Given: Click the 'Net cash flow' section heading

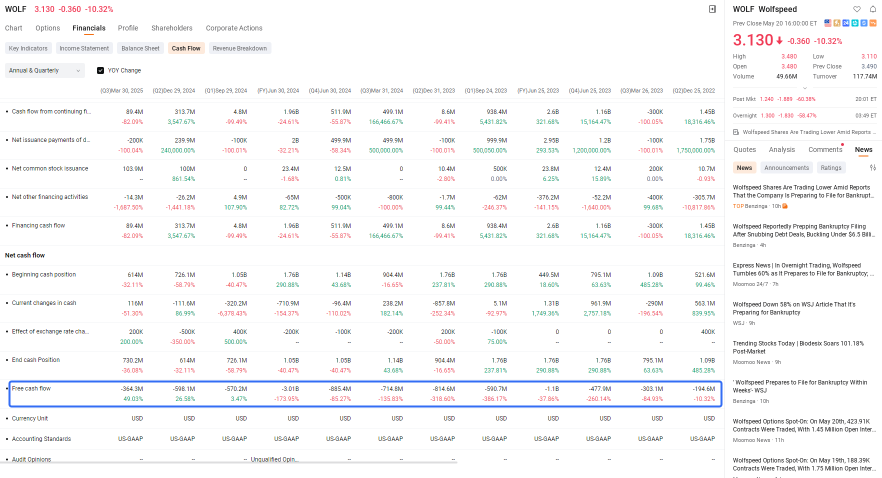Looking at the screenshot, I should pyautogui.click(x=25, y=255).
